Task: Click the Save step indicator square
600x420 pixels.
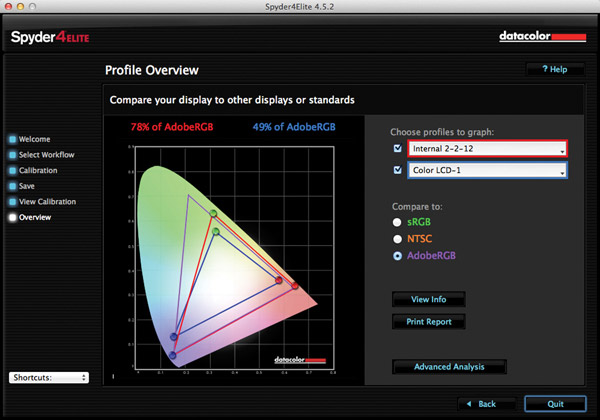Action: (x=13, y=186)
